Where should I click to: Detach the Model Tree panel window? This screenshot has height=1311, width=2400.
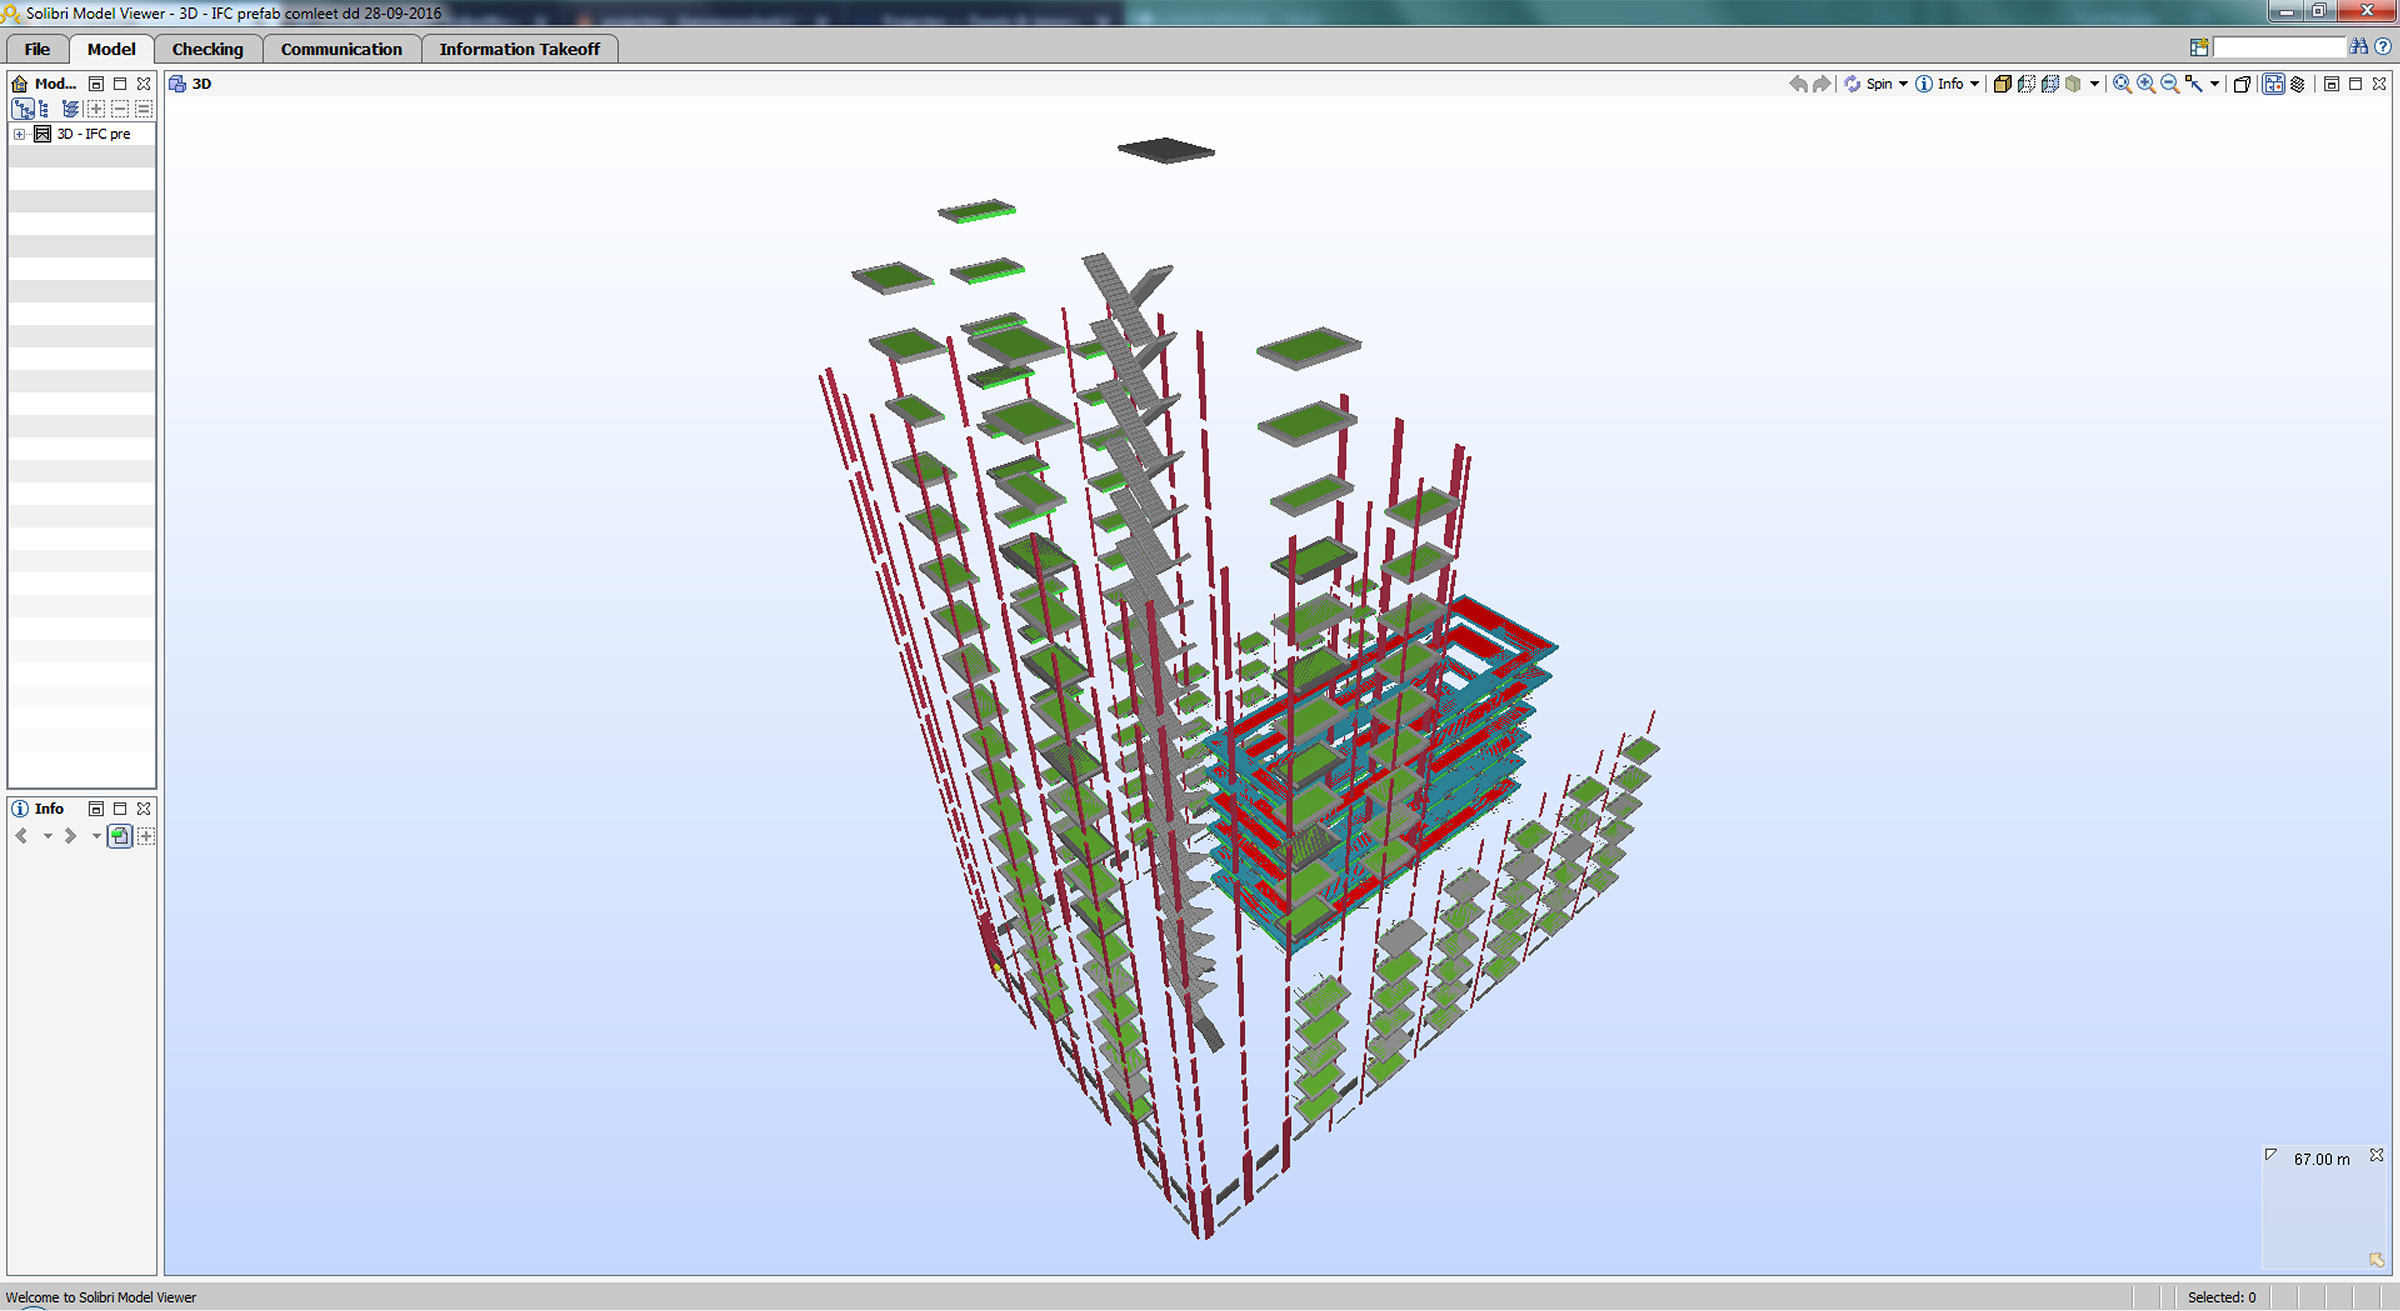(96, 84)
